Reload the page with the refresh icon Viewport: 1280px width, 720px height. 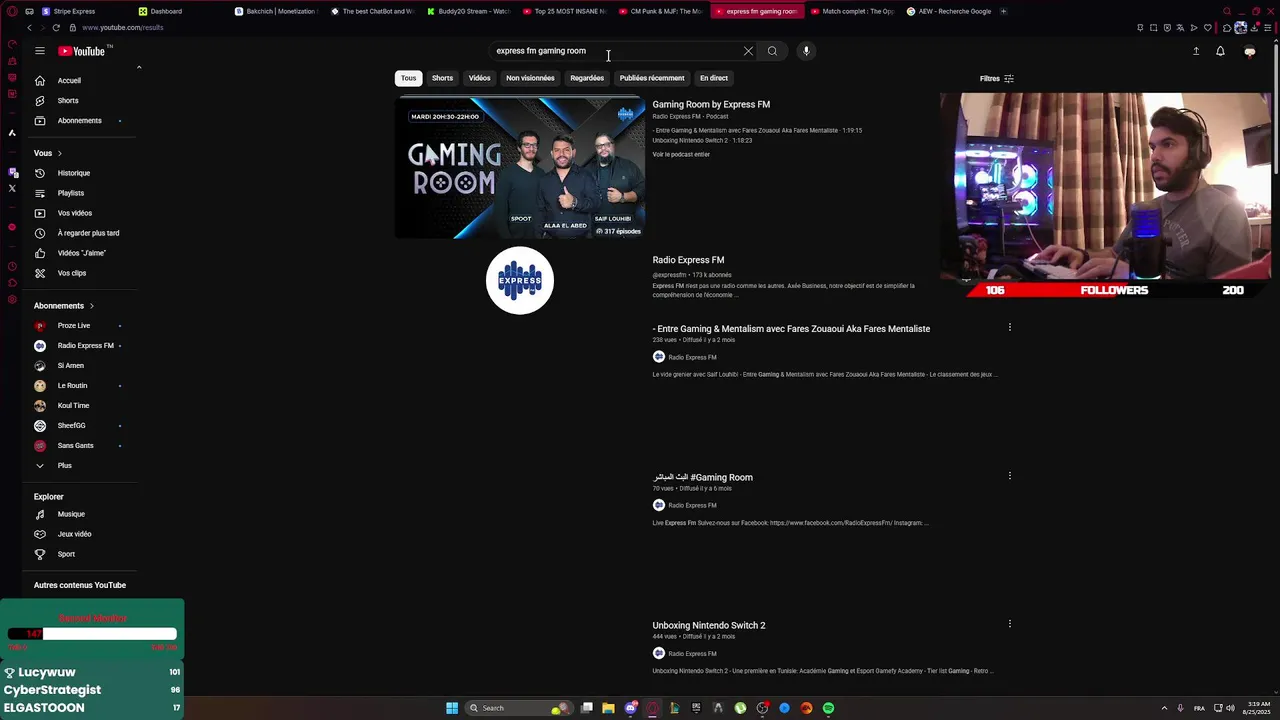tap(56, 27)
